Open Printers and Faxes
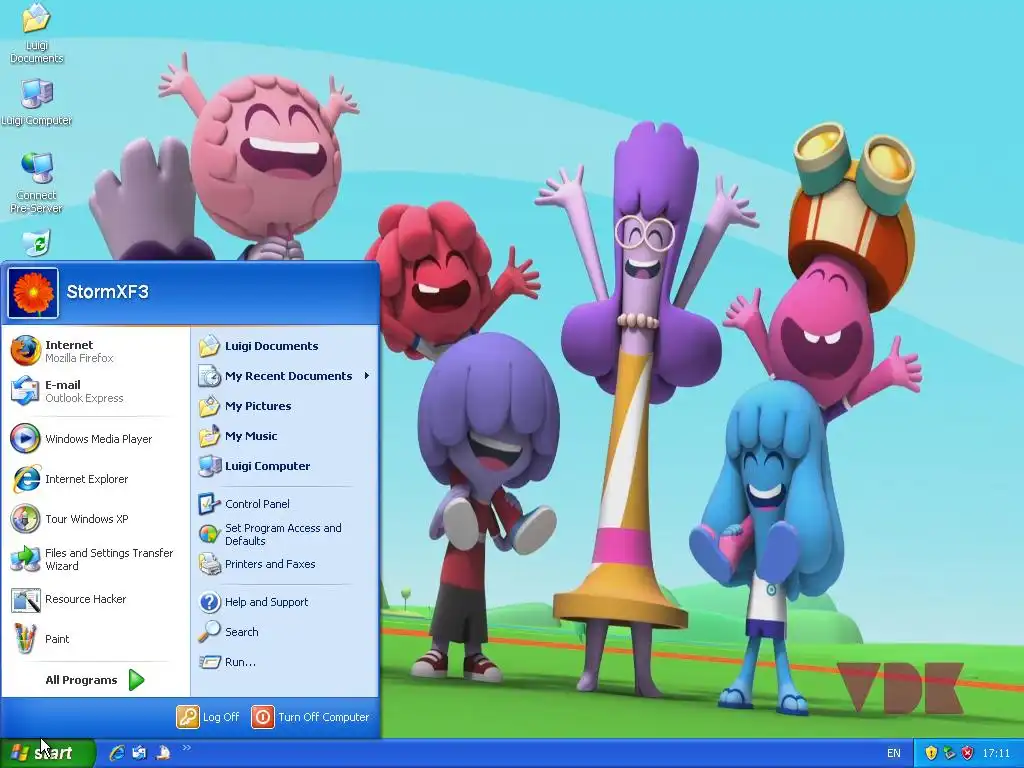Screen dimensions: 1024x768 point(285,564)
